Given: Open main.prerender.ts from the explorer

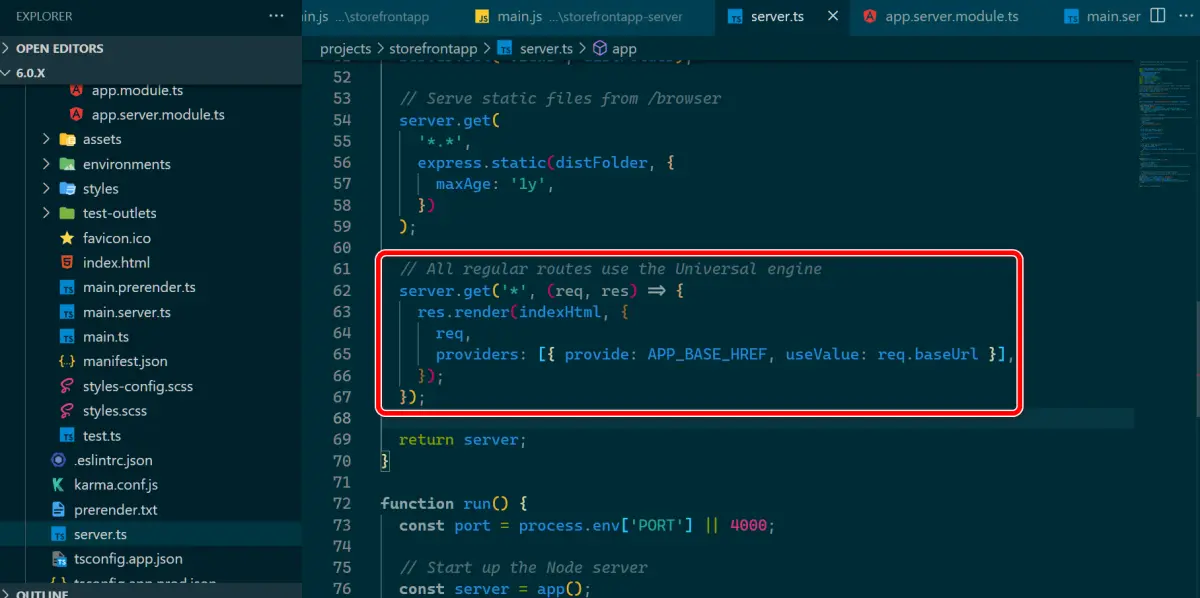Looking at the screenshot, I should [139, 287].
